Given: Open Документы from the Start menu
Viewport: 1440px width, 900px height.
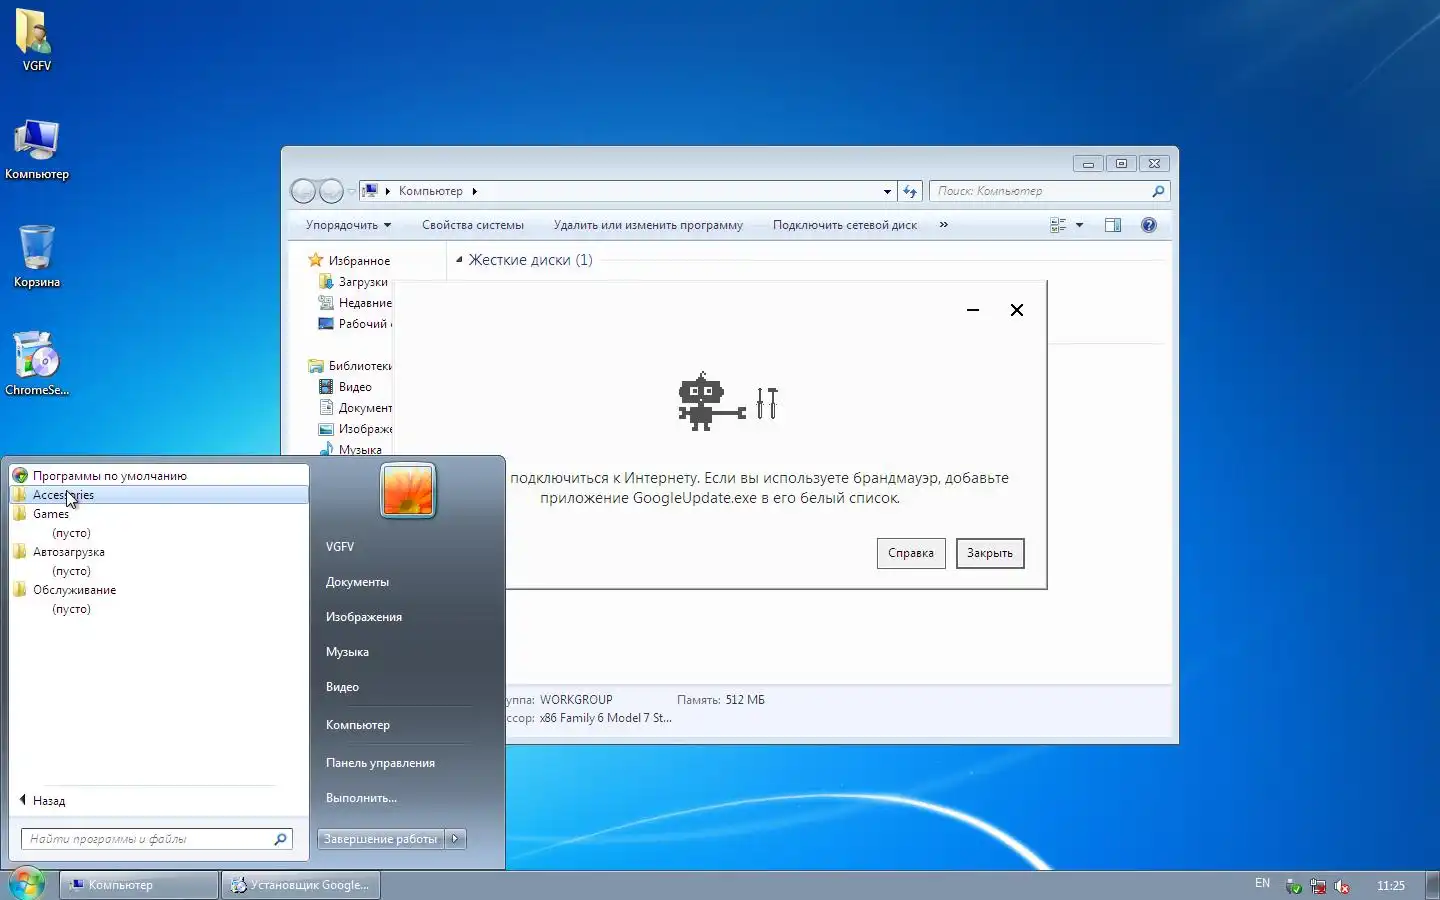Looking at the screenshot, I should coord(357,582).
